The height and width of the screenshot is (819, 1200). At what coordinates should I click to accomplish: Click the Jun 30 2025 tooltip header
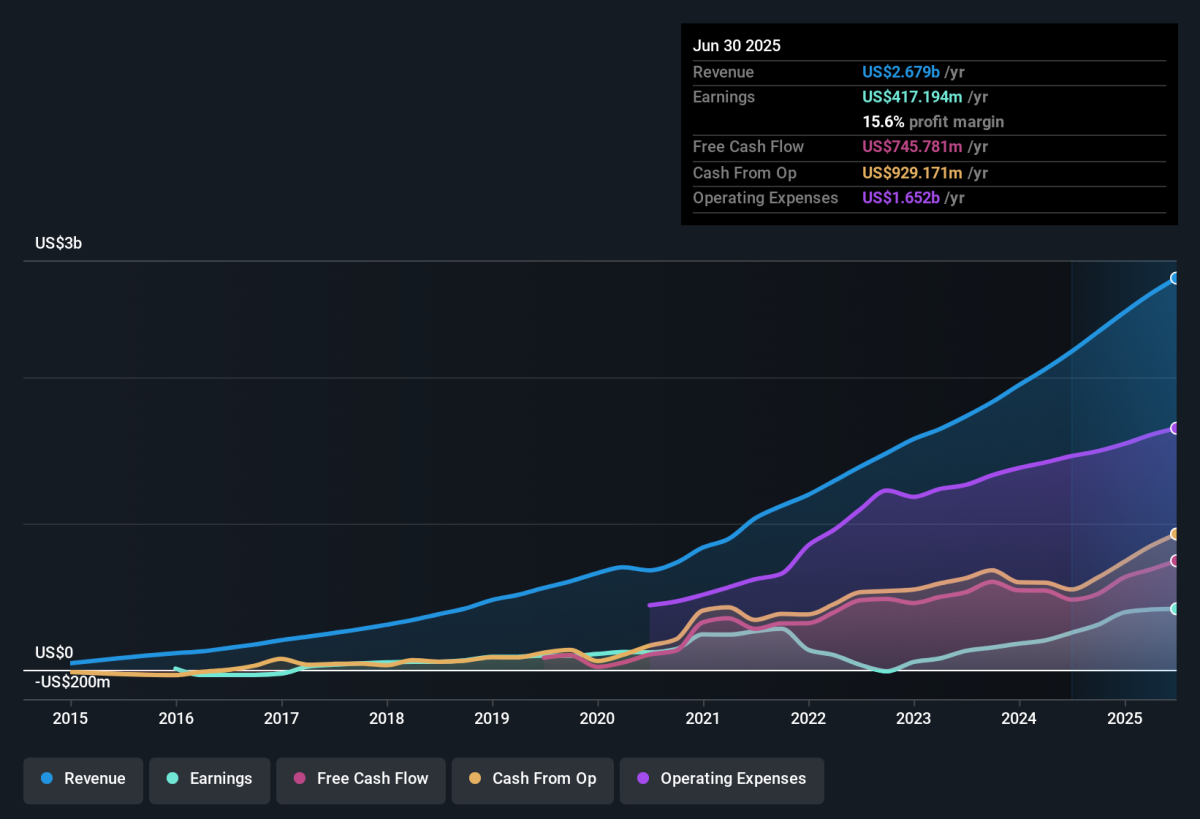[737, 46]
